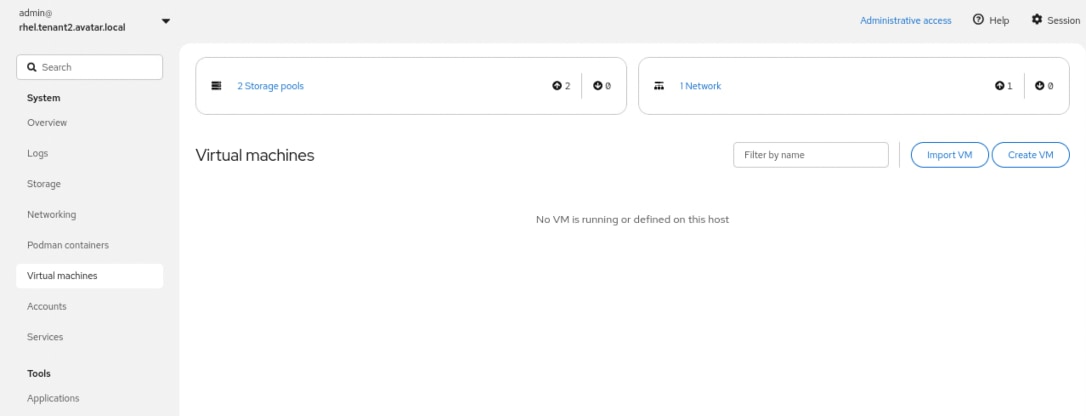Click the Network topology icon
The image size is (1086, 416).
point(659,86)
